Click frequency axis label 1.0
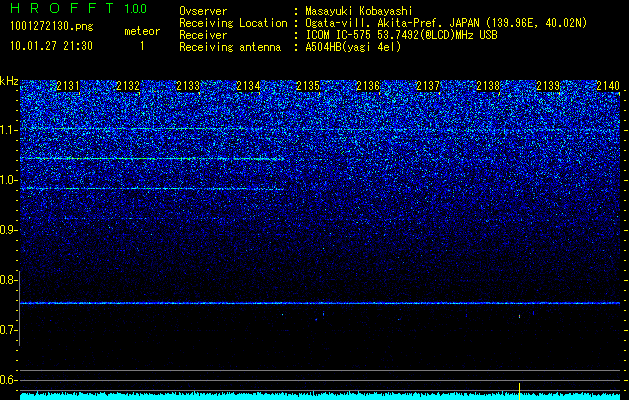The image size is (629, 400). pyautogui.click(x=8, y=180)
